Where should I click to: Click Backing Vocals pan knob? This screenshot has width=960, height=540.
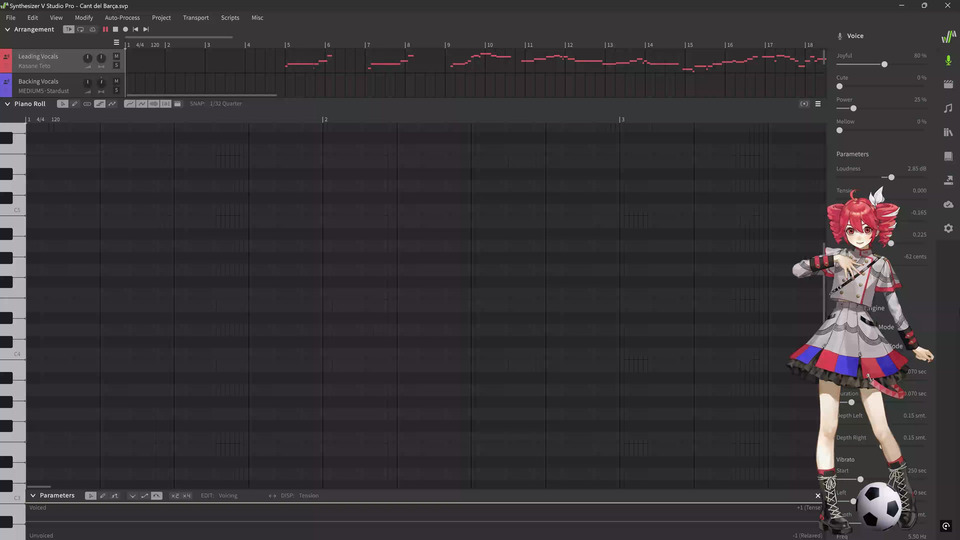[x=101, y=83]
